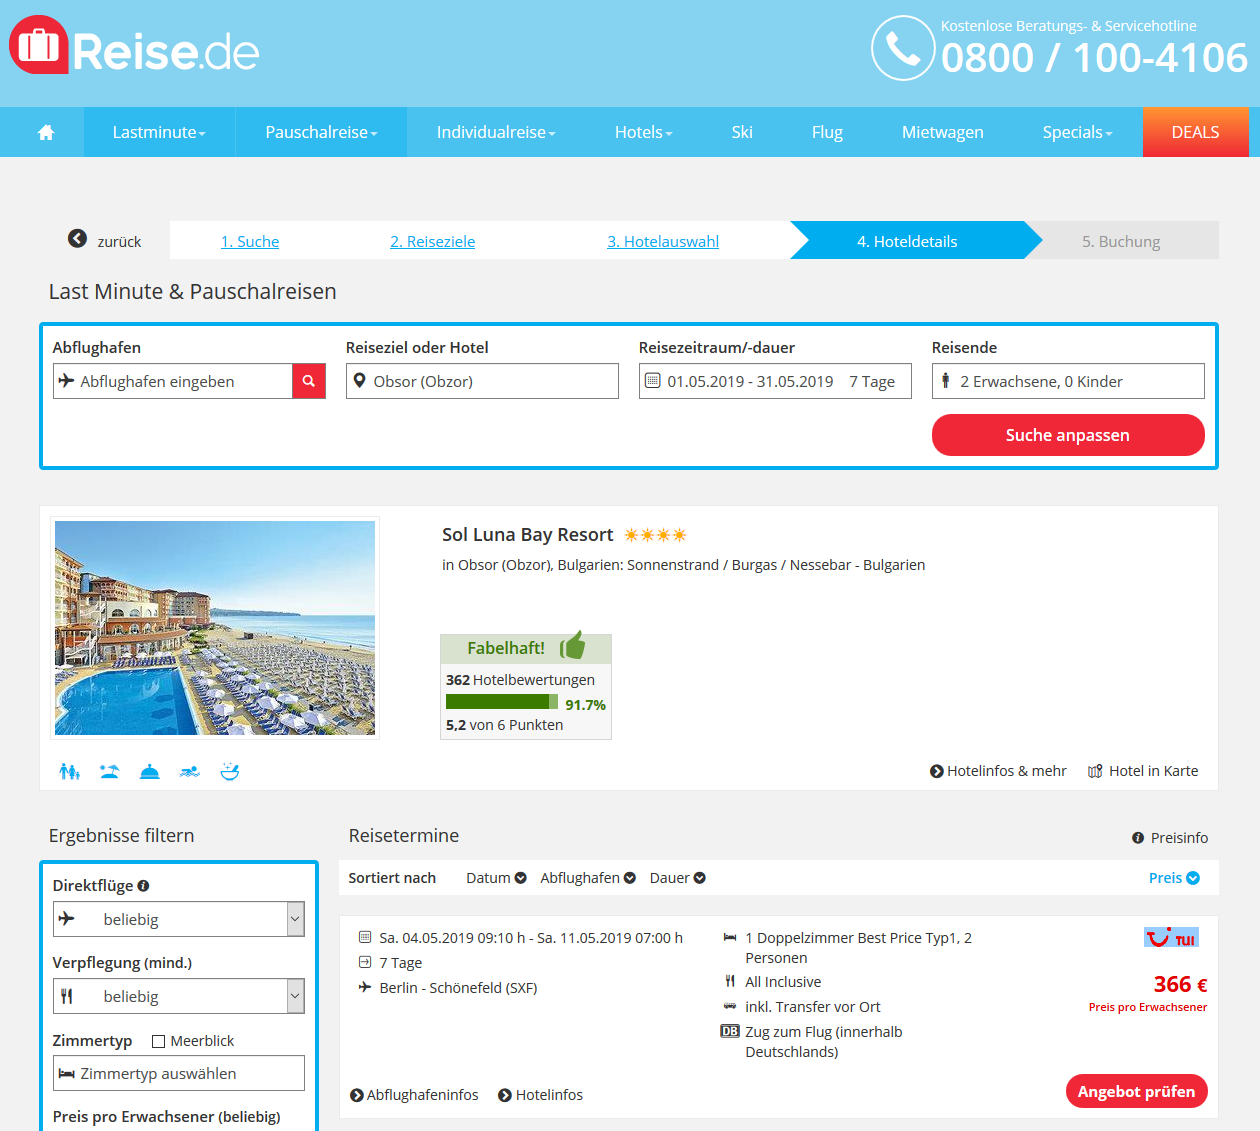Image resolution: width=1260 pixels, height=1131 pixels.
Task: Click the family-friendly amenity icon
Action: click(x=69, y=771)
